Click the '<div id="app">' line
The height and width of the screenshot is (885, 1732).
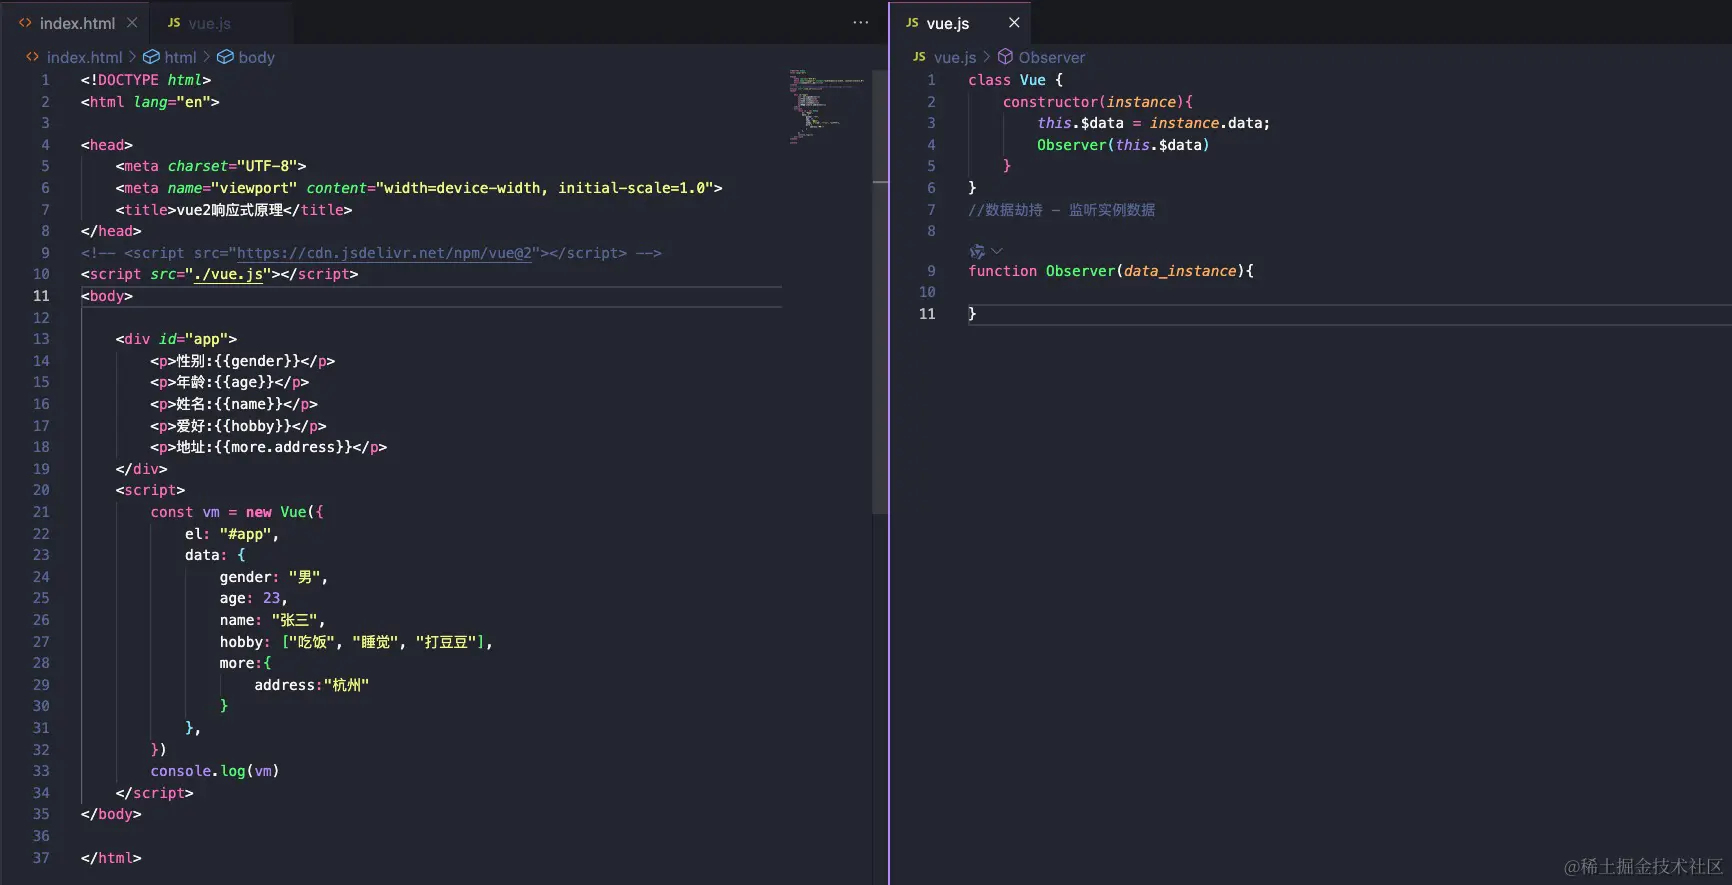[176, 339]
